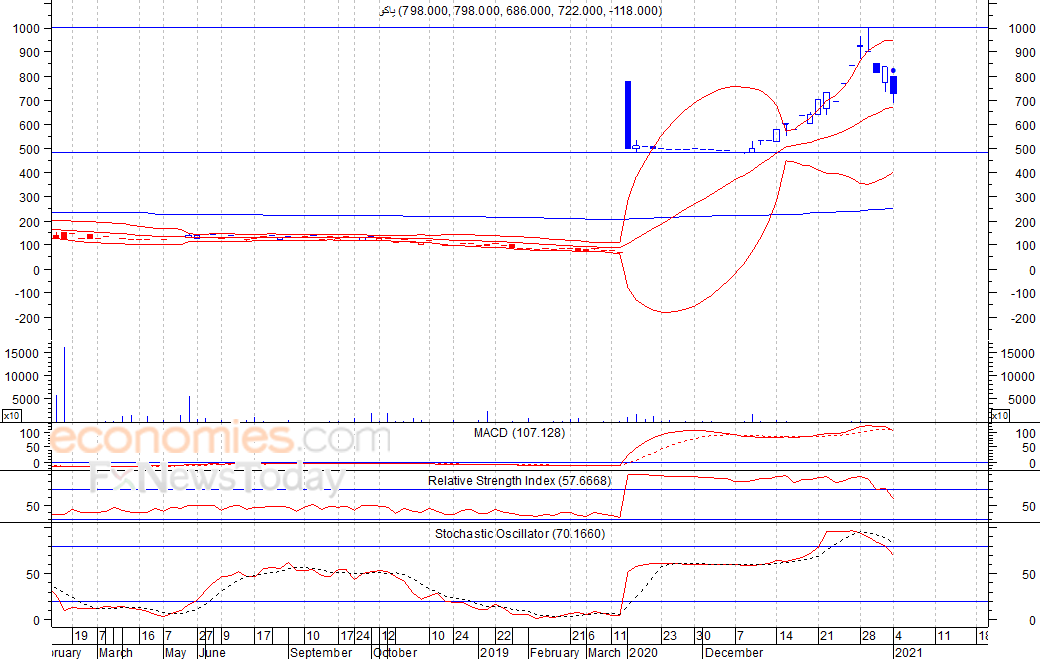
Task: Click the September month label on time axis
Action: coord(321,652)
